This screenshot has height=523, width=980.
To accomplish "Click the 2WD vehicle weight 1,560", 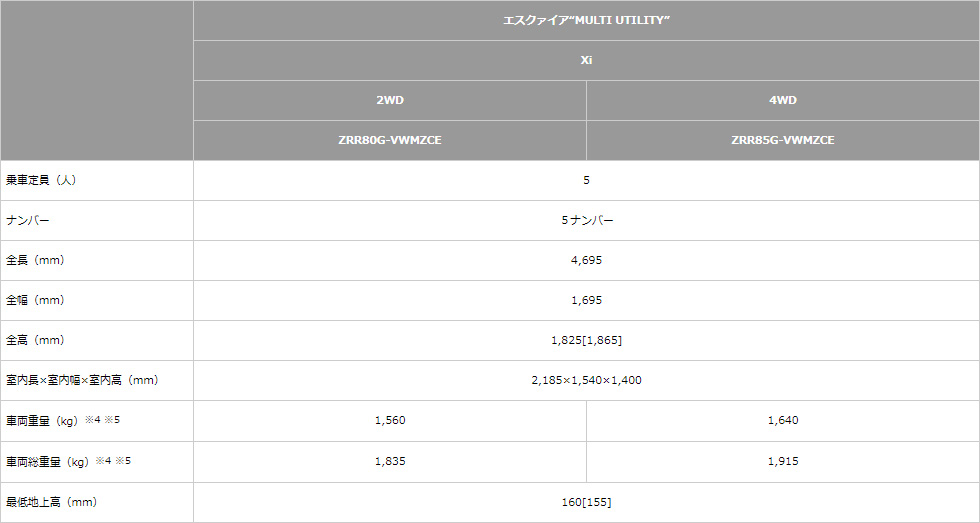I will click(x=390, y=421).
